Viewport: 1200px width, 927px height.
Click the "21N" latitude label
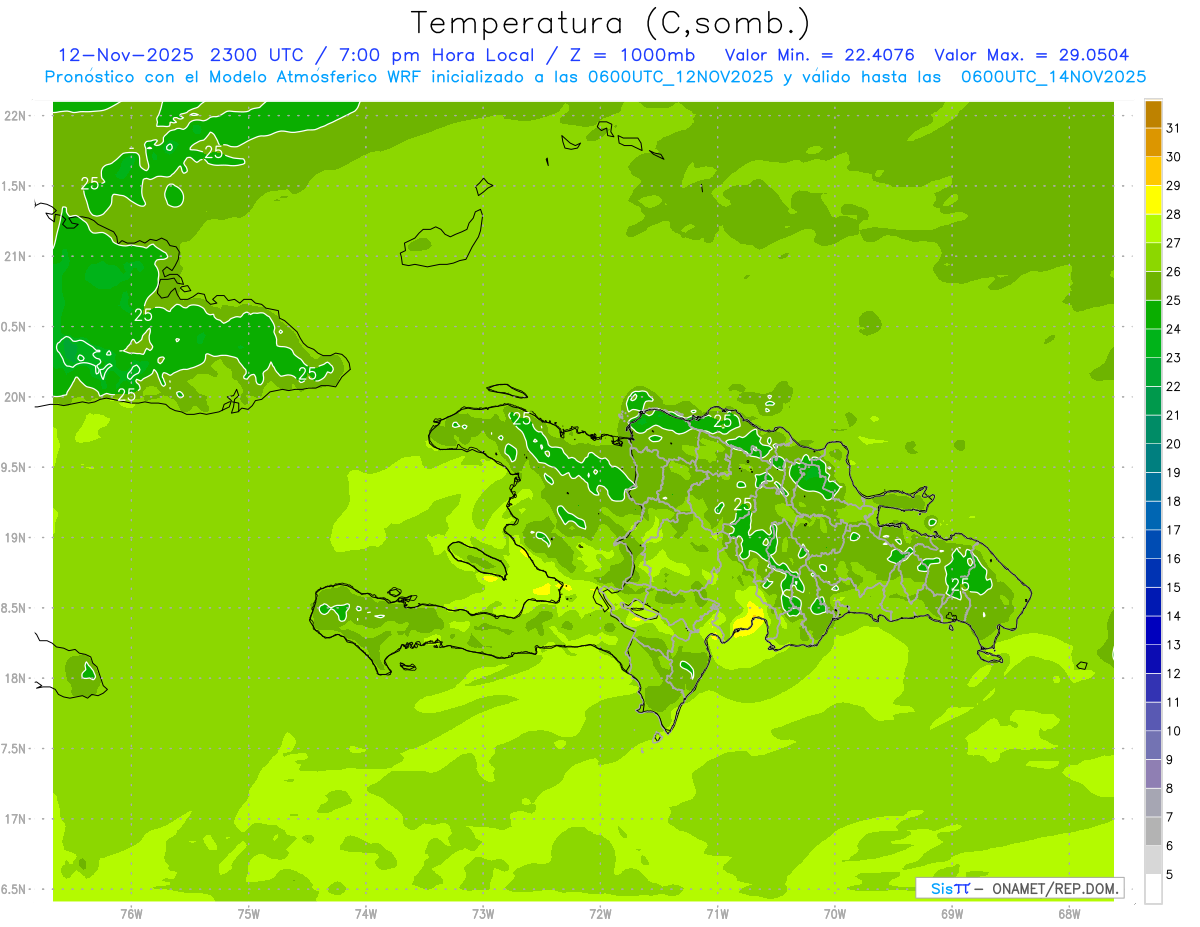pos(15,256)
